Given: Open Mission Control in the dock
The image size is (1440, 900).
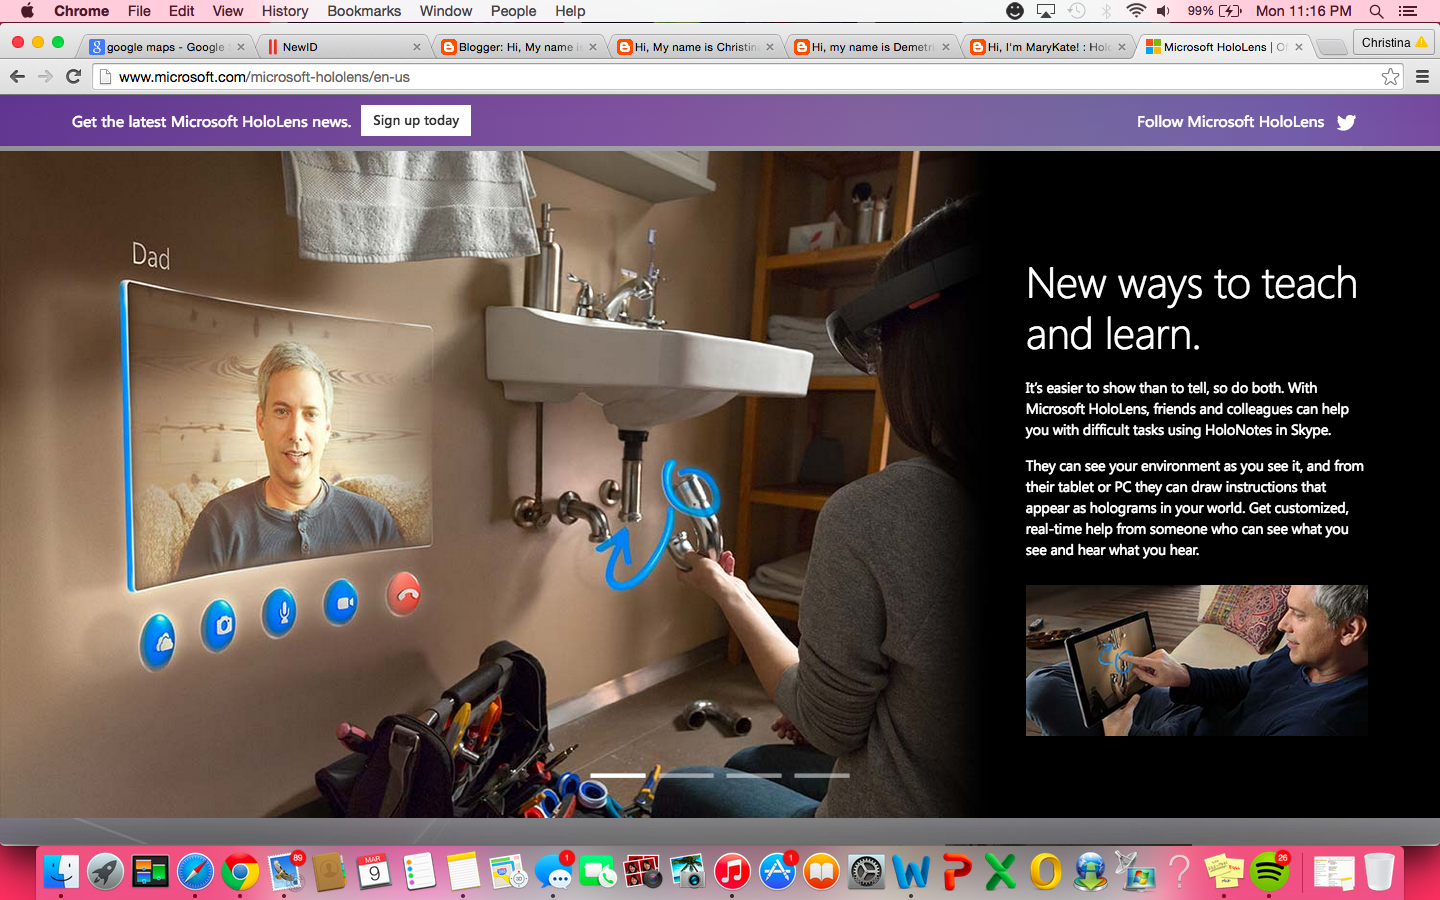Looking at the screenshot, I should [150, 872].
